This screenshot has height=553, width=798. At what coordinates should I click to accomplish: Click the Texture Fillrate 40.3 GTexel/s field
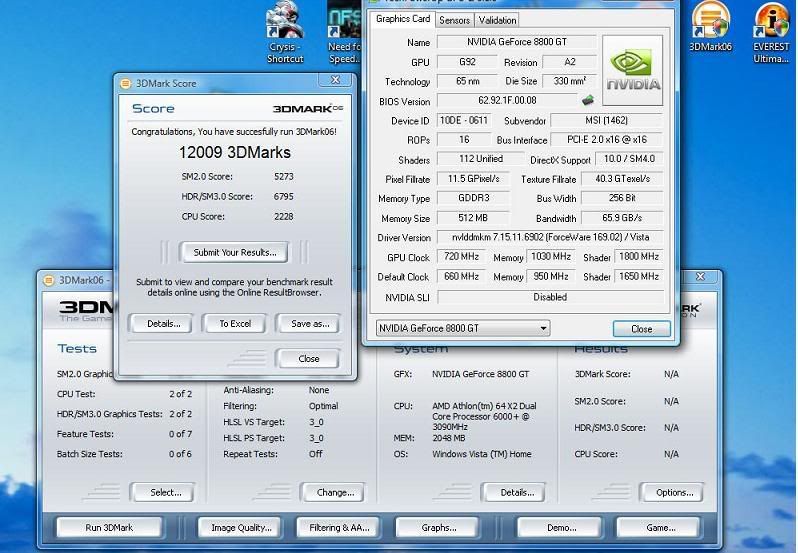[622, 179]
